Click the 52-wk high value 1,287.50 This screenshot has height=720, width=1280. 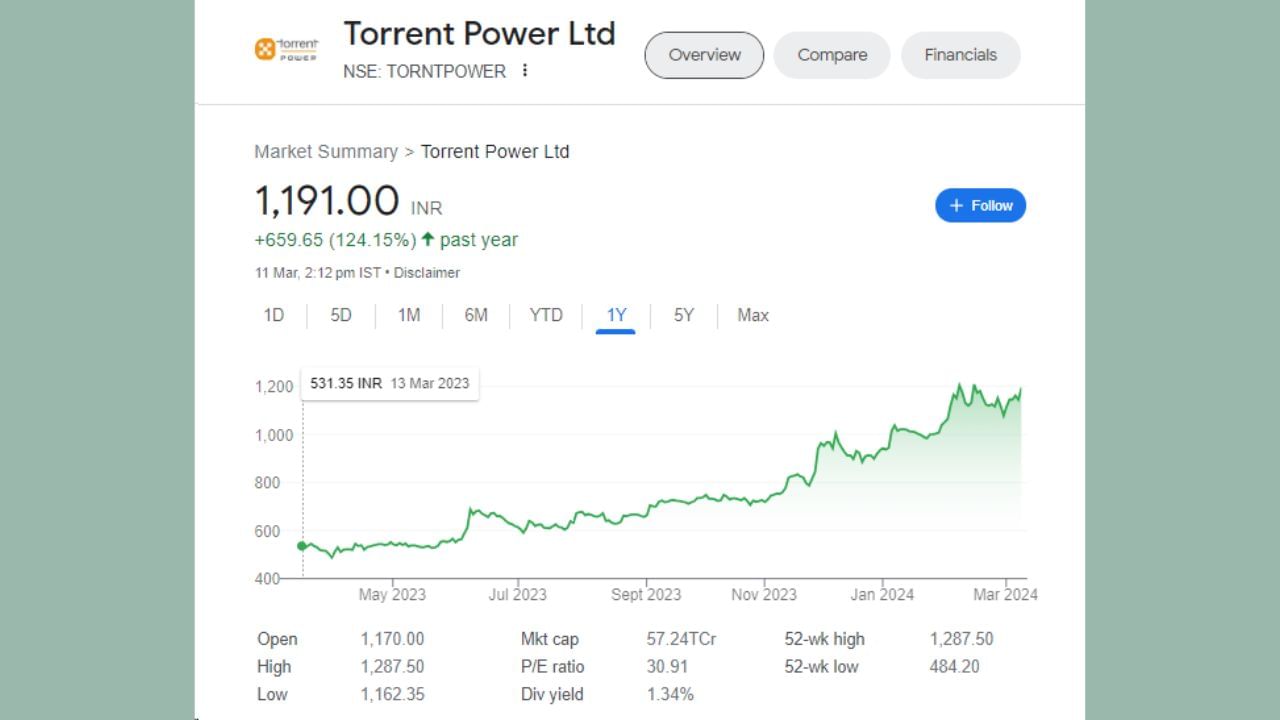[961, 639]
